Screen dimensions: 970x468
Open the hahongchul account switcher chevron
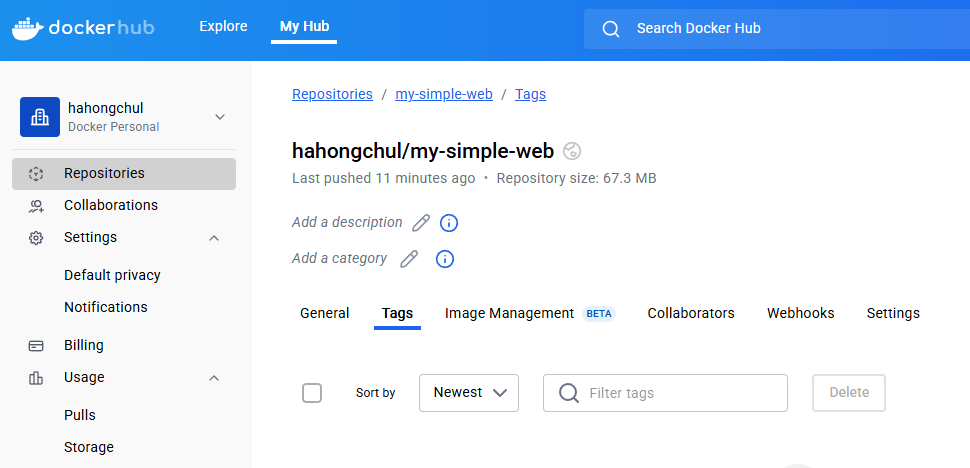[x=220, y=117]
